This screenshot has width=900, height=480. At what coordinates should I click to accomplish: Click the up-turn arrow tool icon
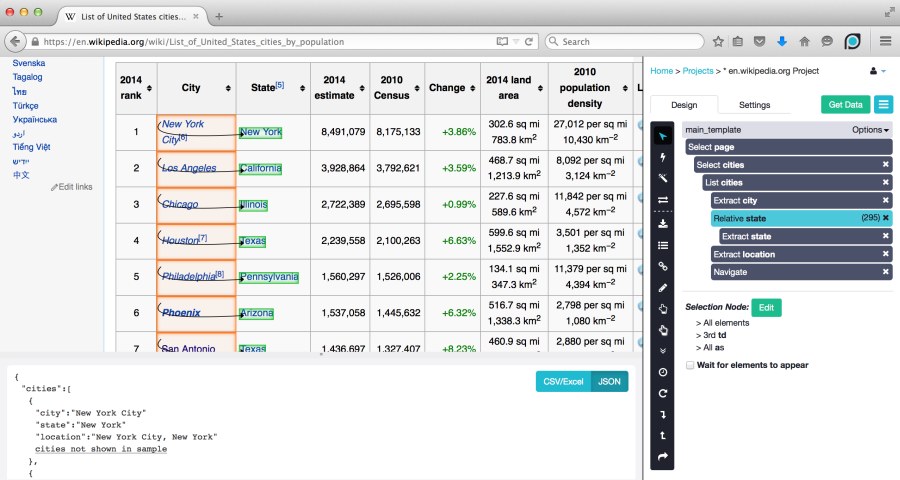(x=663, y=435)
